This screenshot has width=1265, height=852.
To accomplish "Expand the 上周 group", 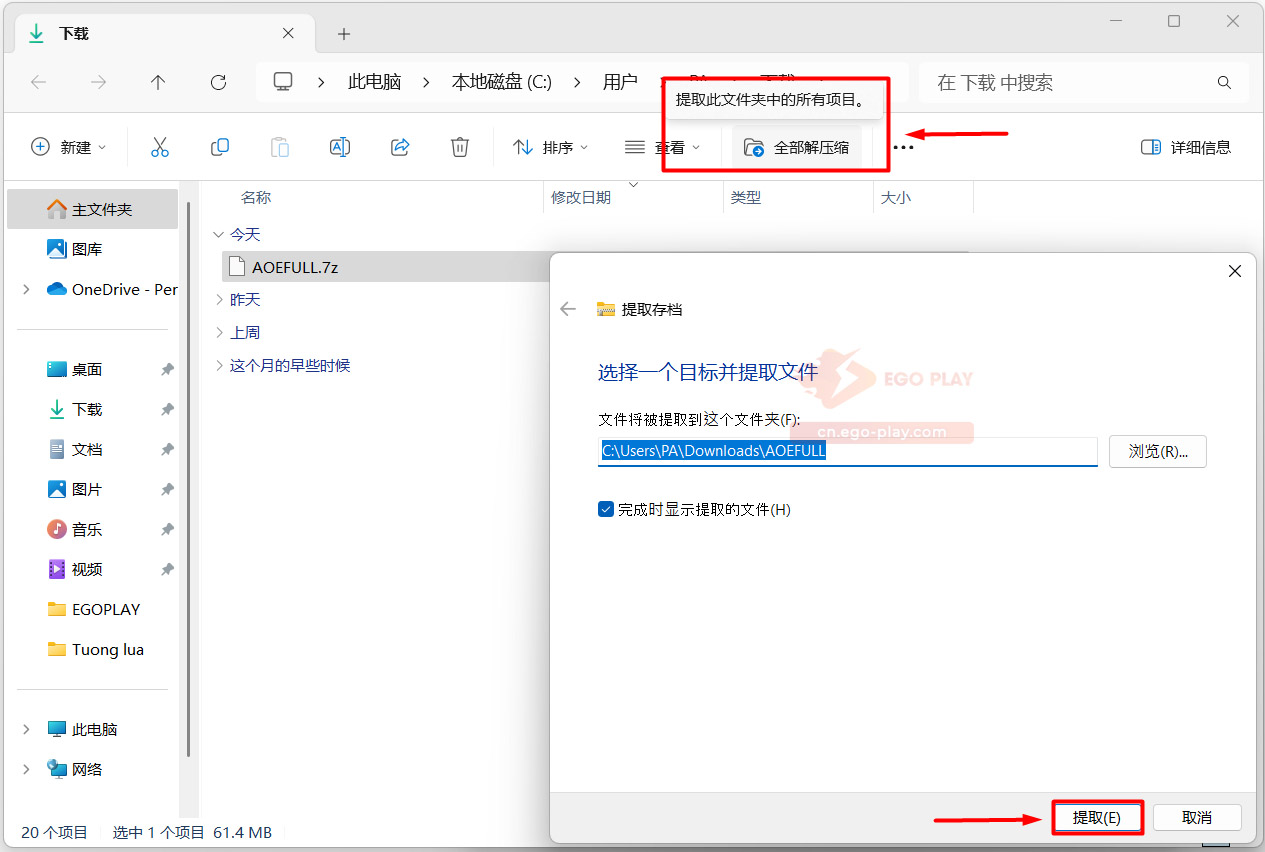I will [219, 332].
